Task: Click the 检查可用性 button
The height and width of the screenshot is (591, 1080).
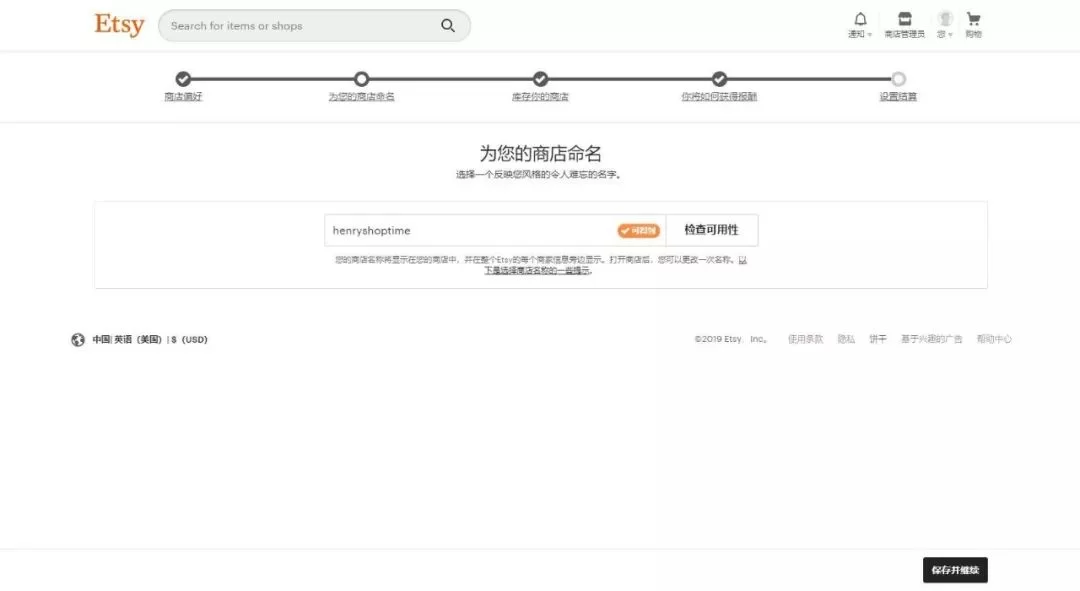Action: coord(711,230)
